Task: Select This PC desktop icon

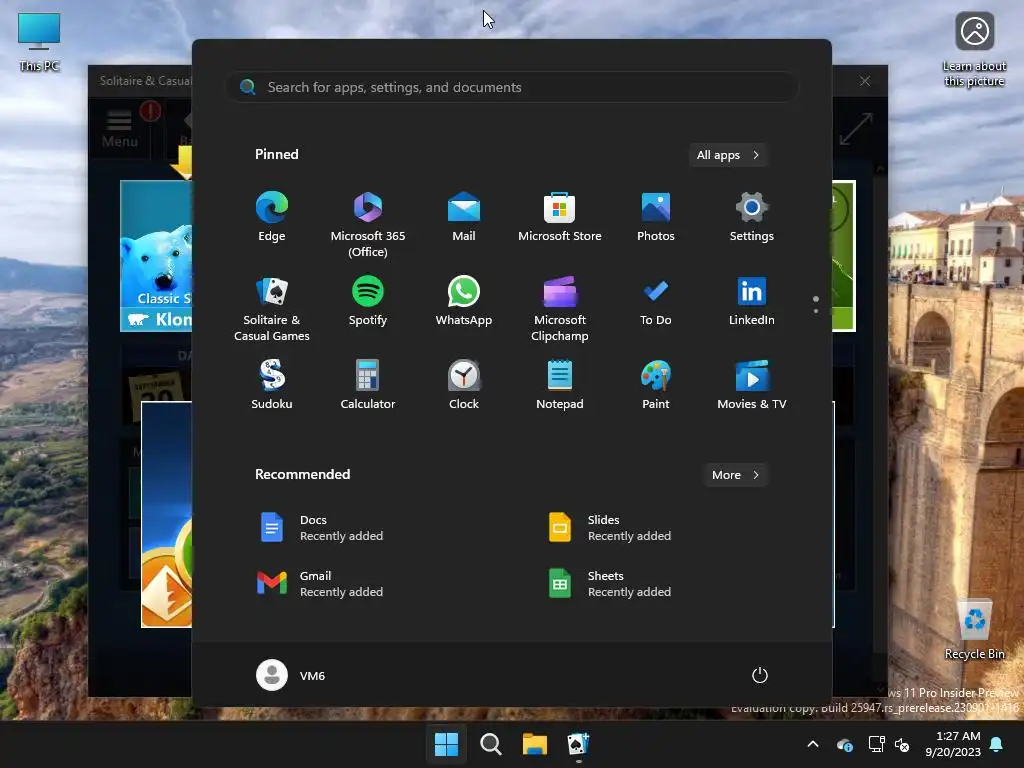Action: click(39, 42)
